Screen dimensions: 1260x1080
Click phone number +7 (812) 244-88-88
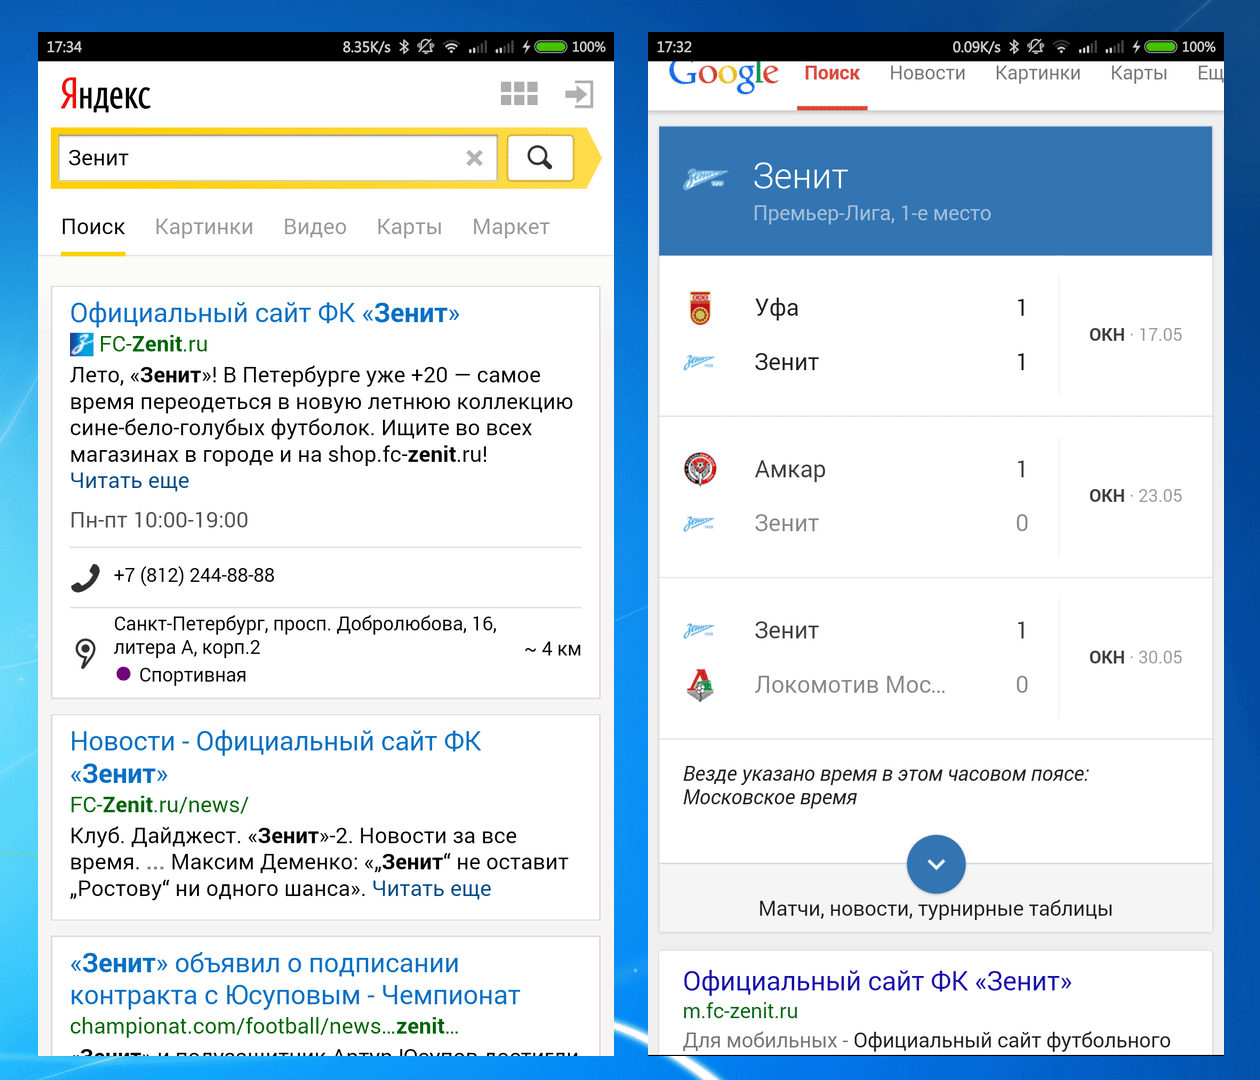pyautogui.click(x=194, y=575)
